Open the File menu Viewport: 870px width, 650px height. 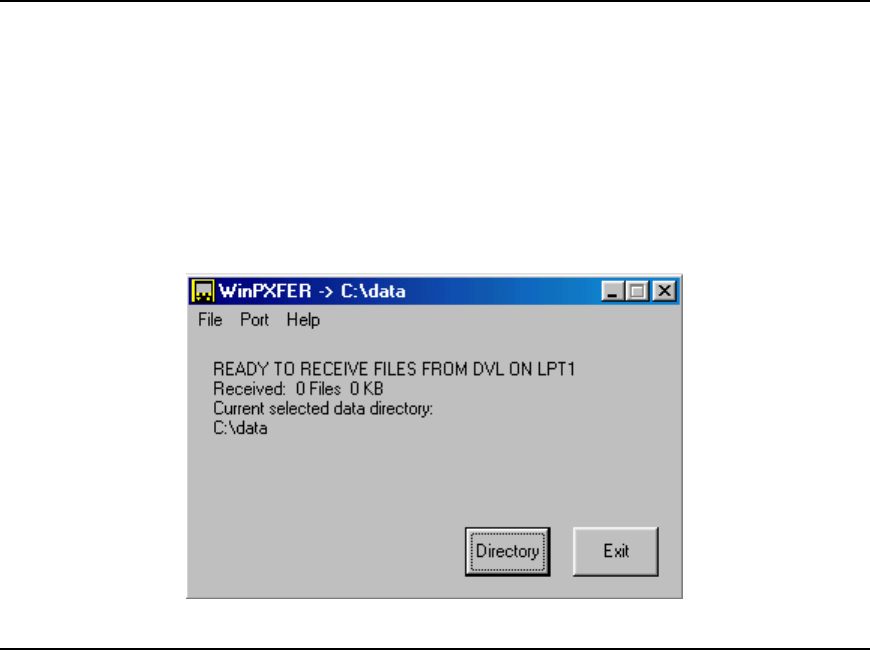(x=210, y=320)
